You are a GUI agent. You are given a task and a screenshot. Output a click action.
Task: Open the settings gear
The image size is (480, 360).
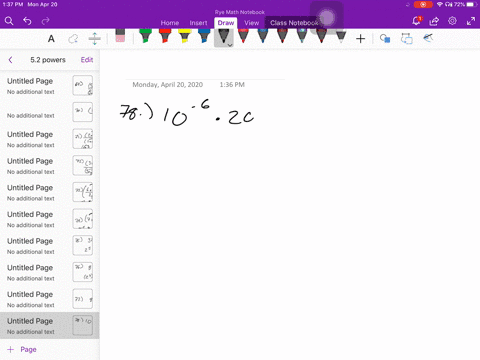(452, 21)
